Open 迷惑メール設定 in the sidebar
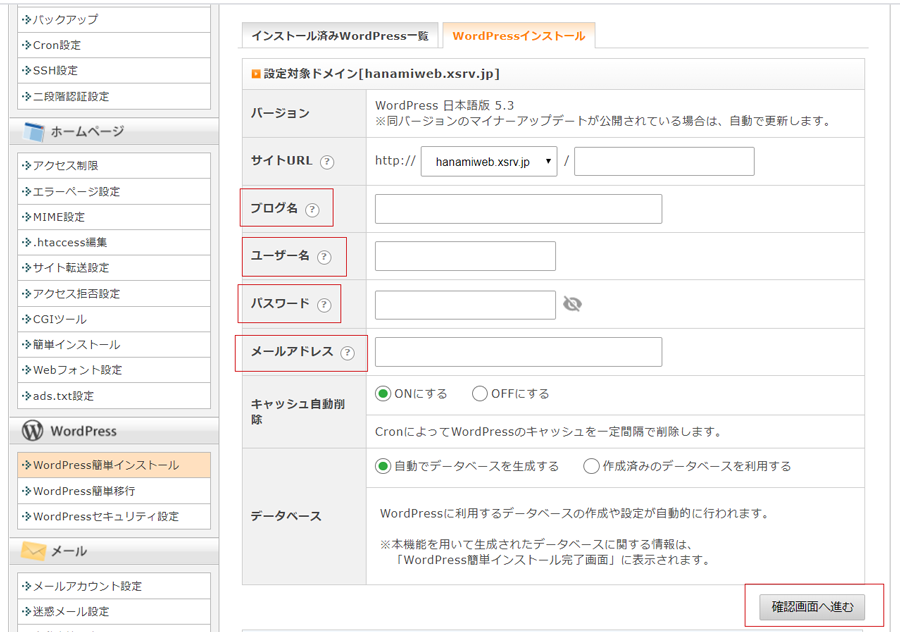This screenshot has height=632, width=900. pos(114,611)
